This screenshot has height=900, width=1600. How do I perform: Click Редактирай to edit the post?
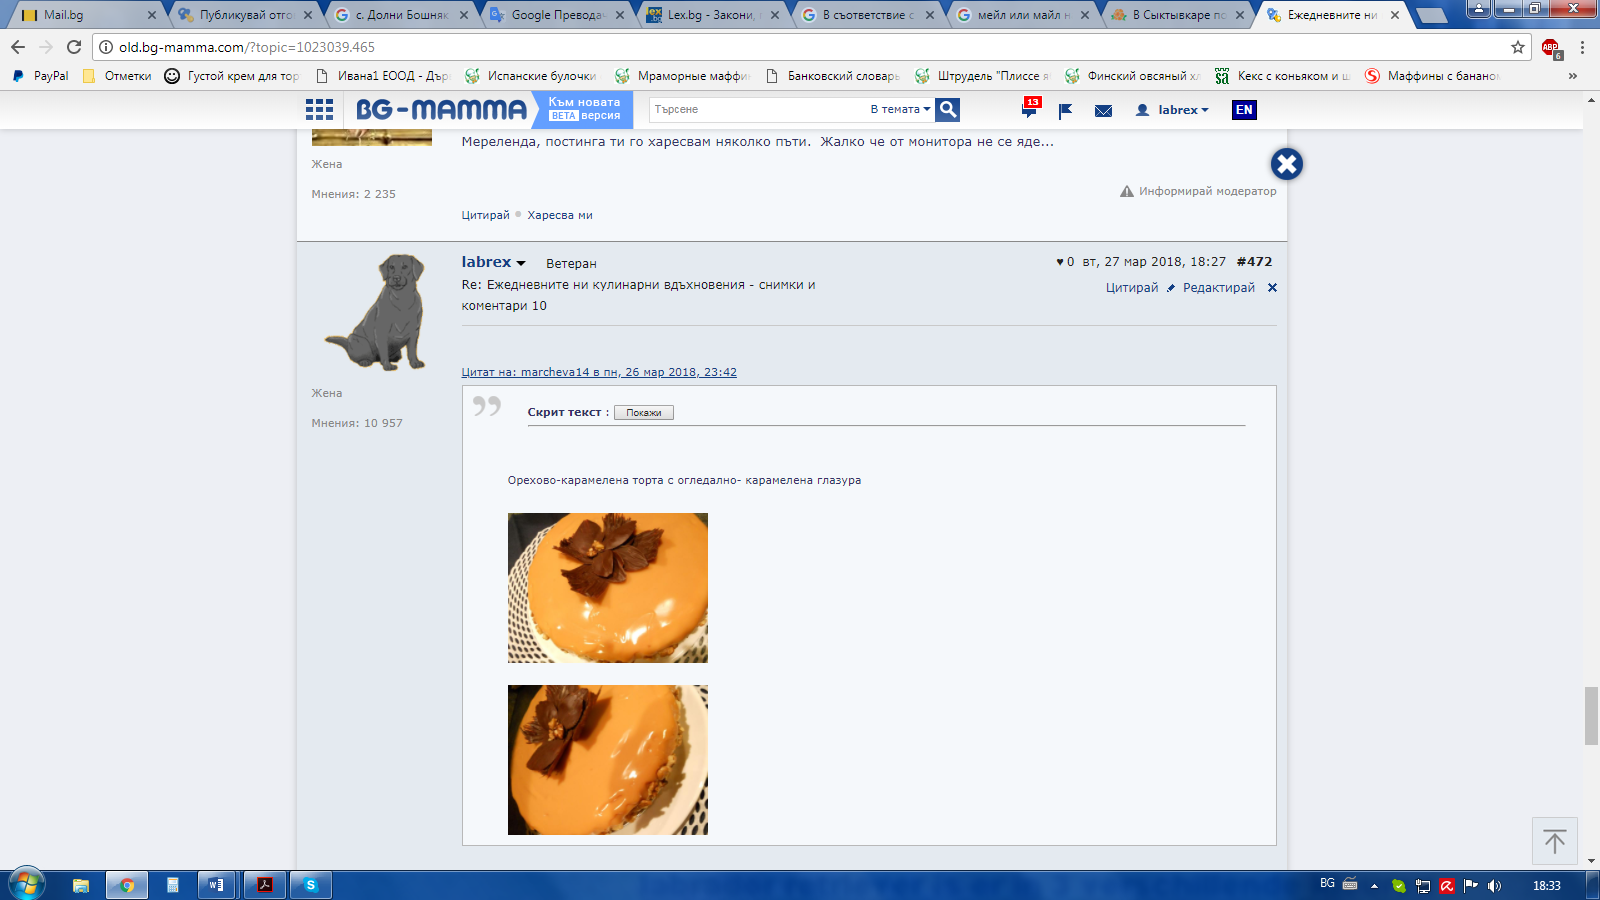1217,288
